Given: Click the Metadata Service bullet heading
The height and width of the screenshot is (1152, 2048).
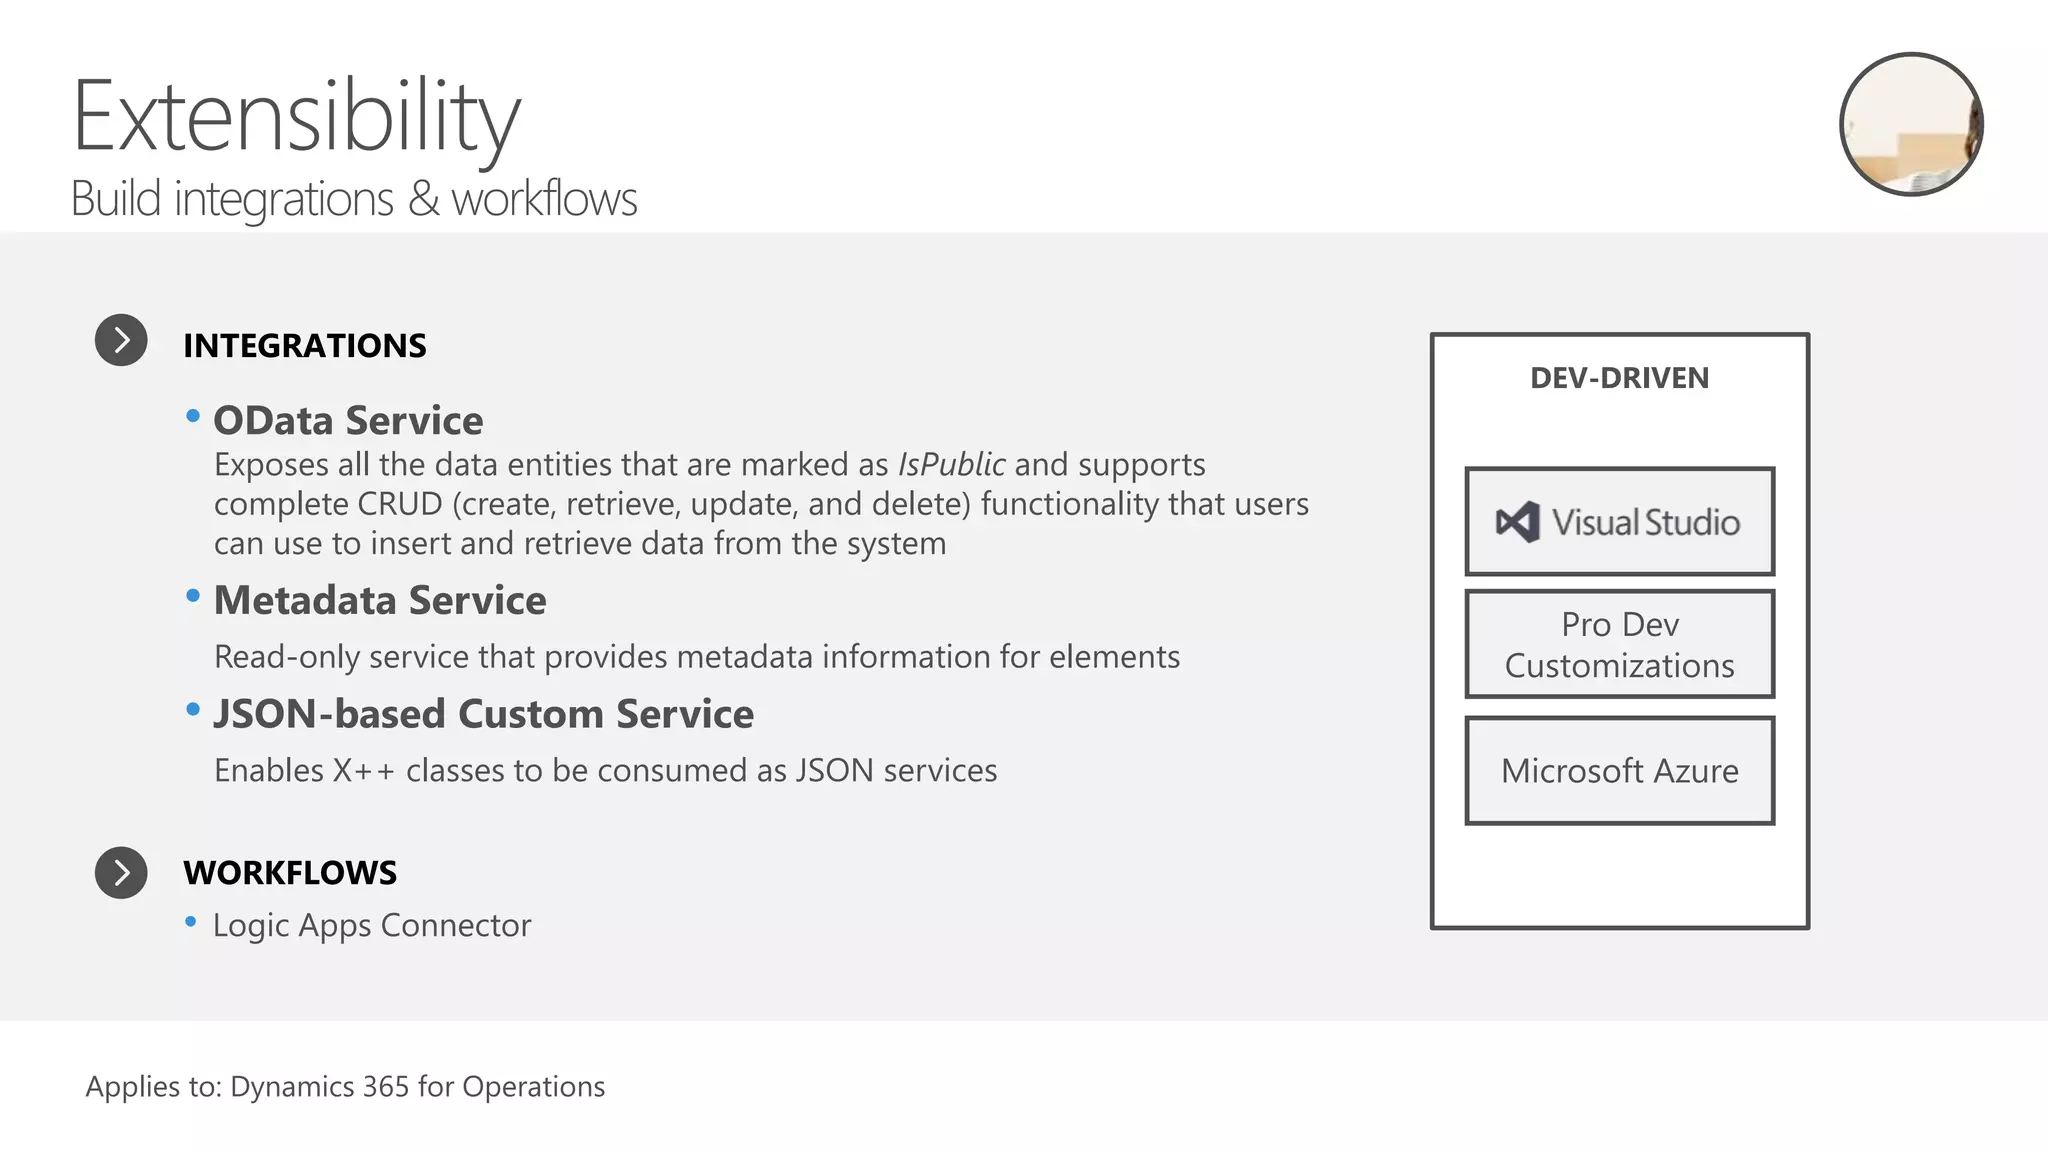Looking at the screenshot, I should click(x=380, y=600).
